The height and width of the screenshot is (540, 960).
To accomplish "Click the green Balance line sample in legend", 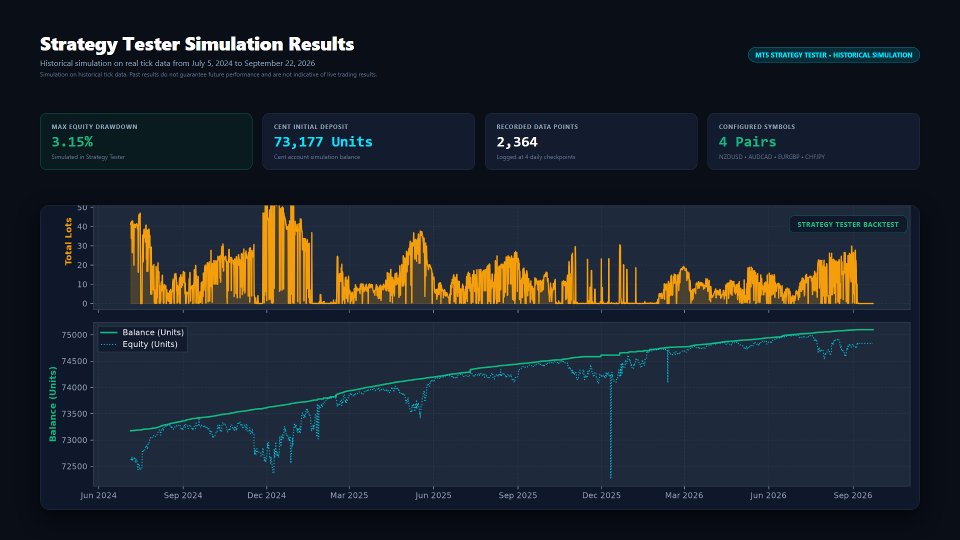I will coord(109,332).
